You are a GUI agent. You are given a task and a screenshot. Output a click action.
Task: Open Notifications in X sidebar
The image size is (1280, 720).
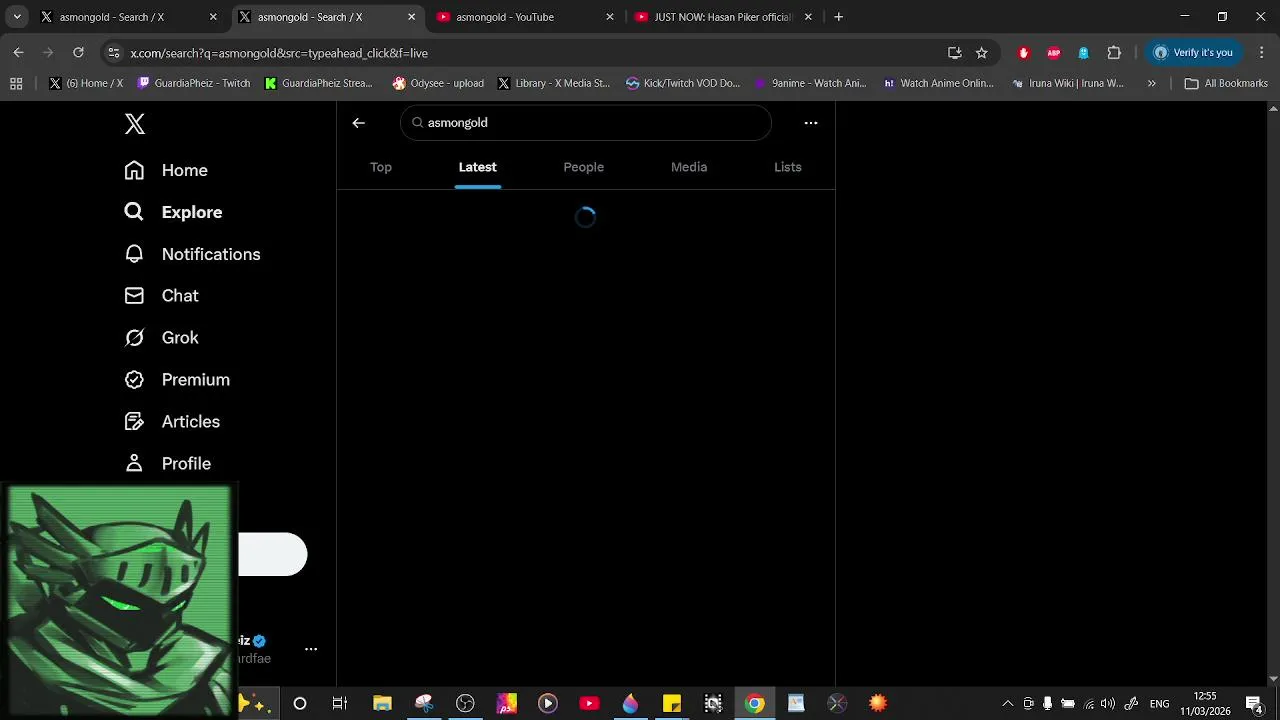192,254
